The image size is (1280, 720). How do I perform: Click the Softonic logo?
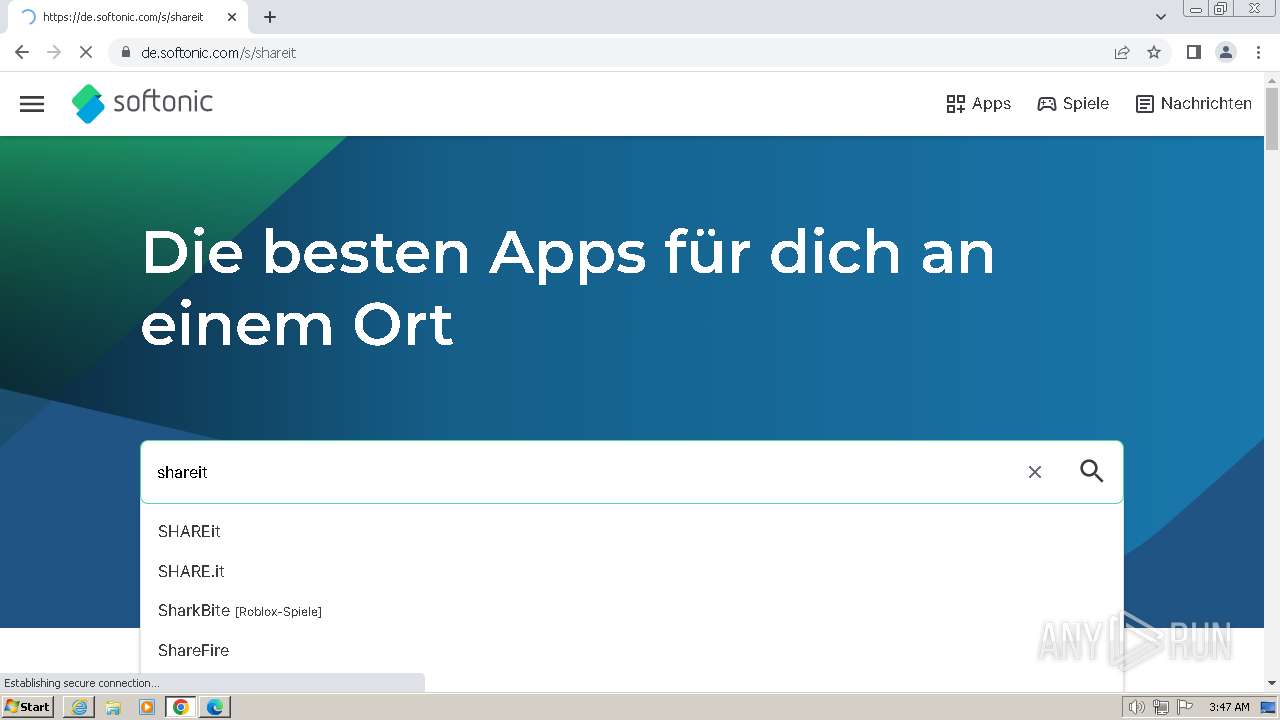click(x=142, y=103)
